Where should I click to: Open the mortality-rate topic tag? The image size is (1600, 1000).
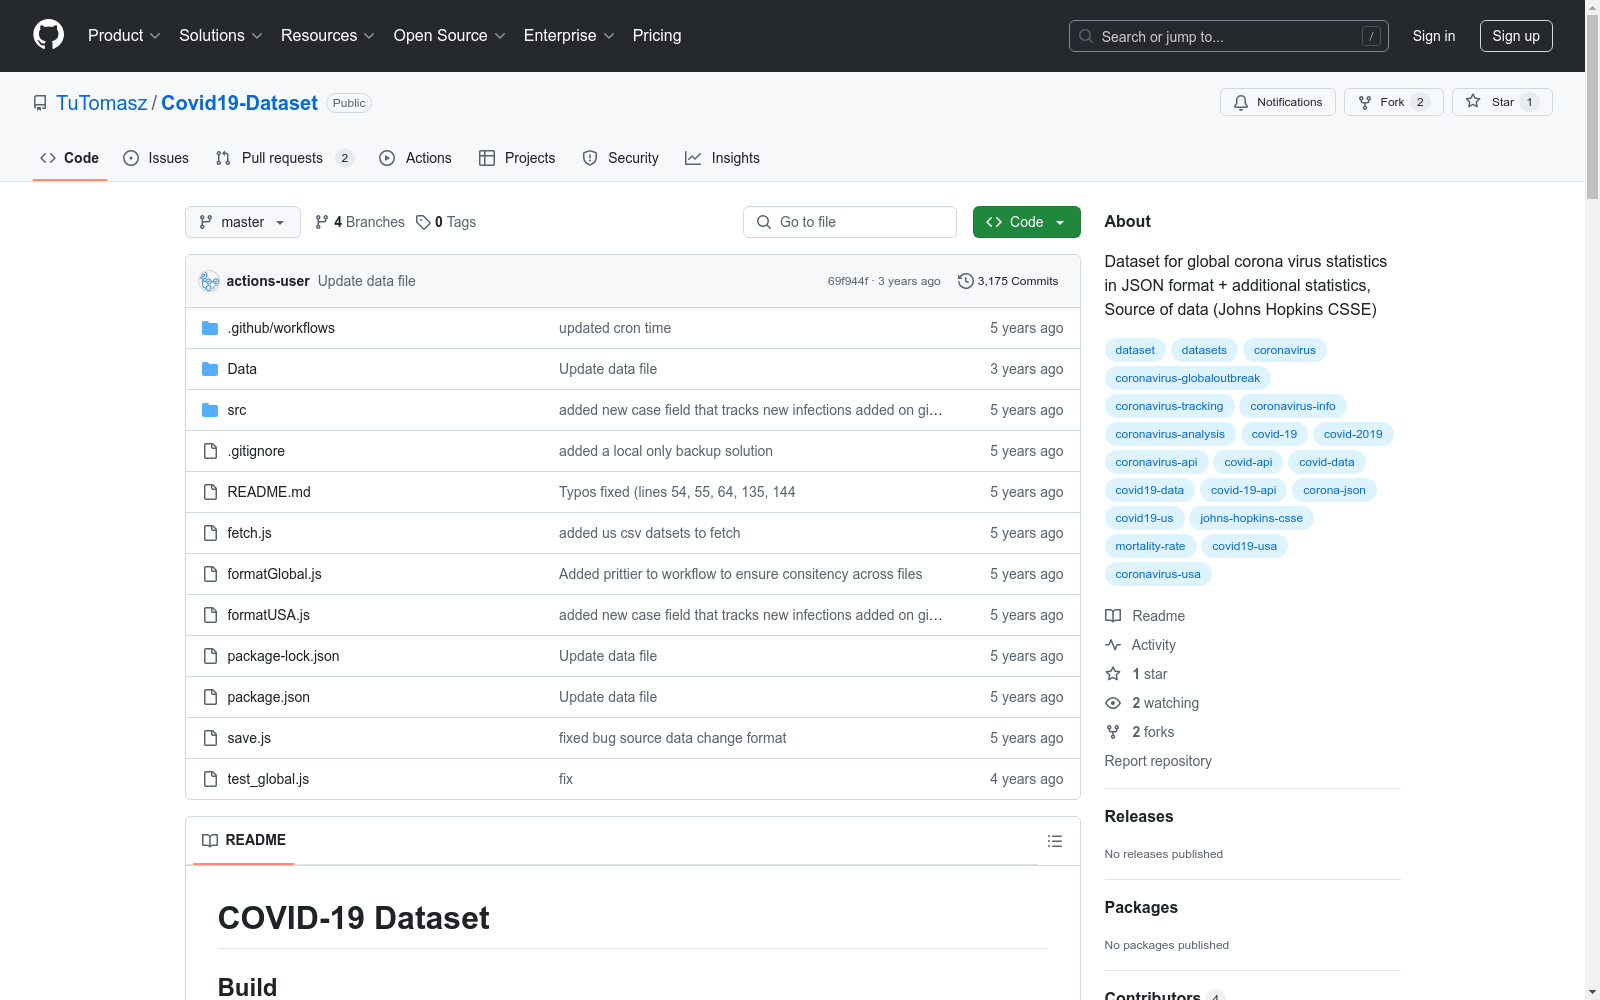tap(1150, 546)
